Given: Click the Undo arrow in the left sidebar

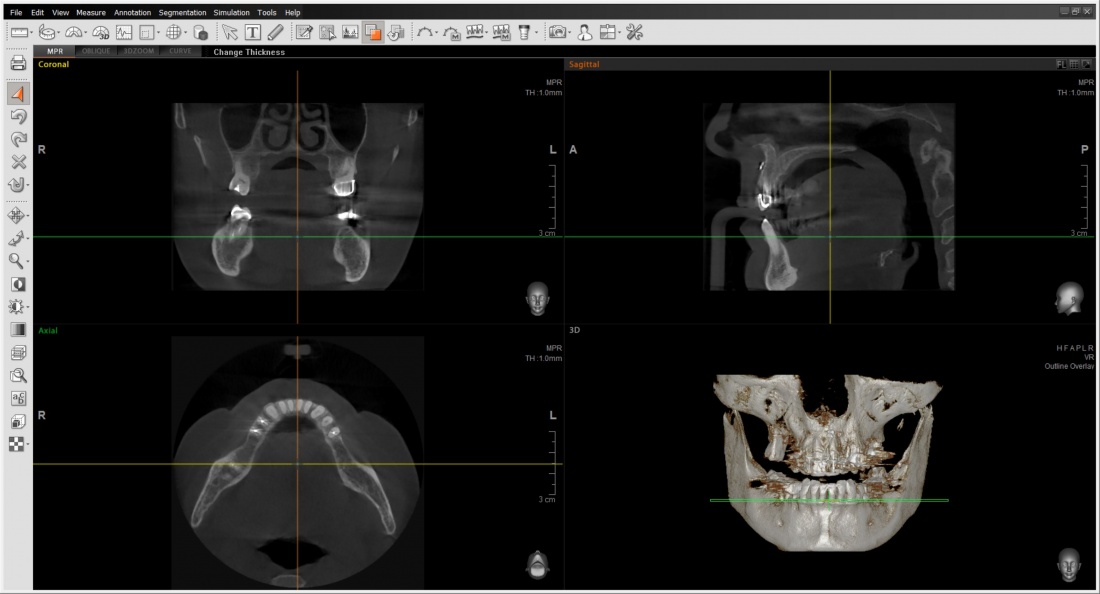Looking at the screenshot, I should pyautogui.click(x=18, y=117).
